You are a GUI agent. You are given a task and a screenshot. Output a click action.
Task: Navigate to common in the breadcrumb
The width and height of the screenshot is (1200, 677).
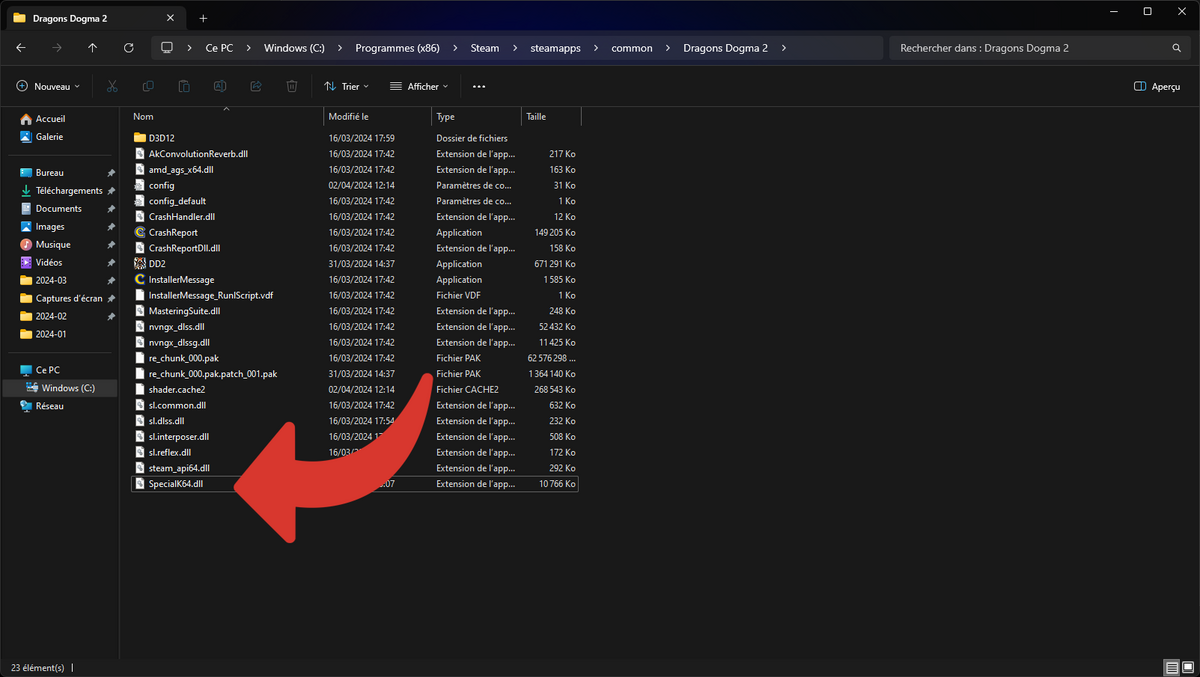point(632,48)
